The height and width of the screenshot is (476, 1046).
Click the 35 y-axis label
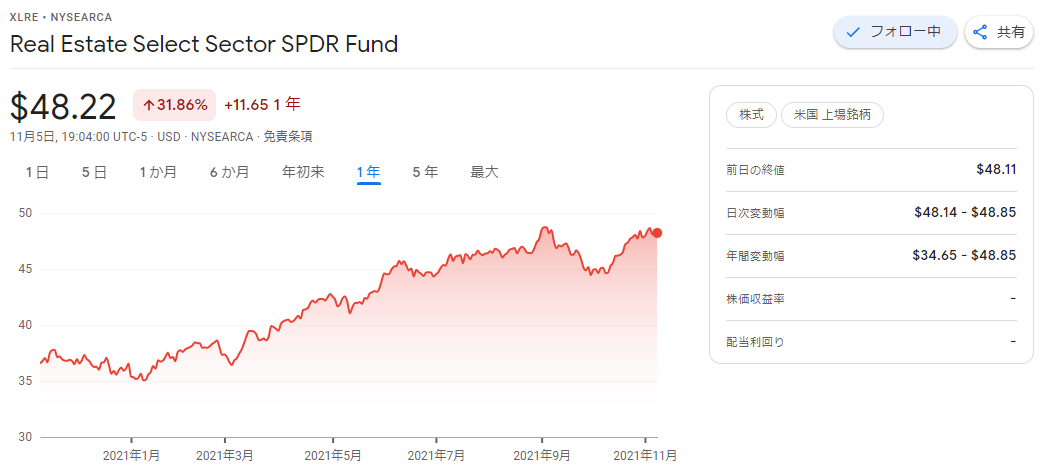[x=25, y=381]
